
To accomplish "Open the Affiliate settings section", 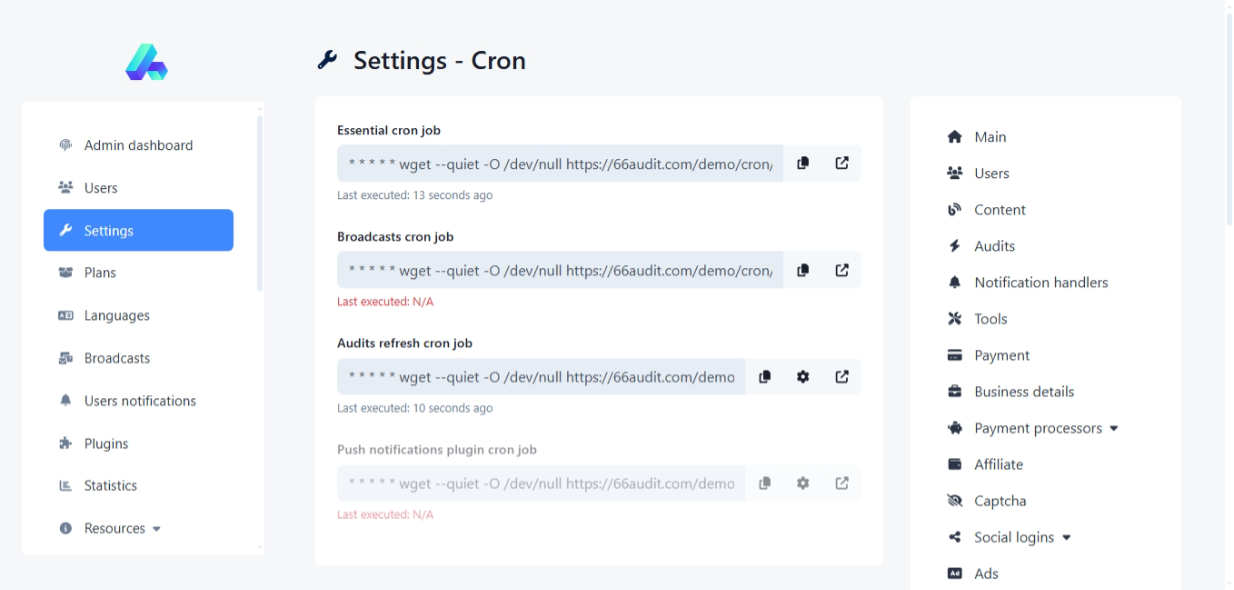I will 998,464.
